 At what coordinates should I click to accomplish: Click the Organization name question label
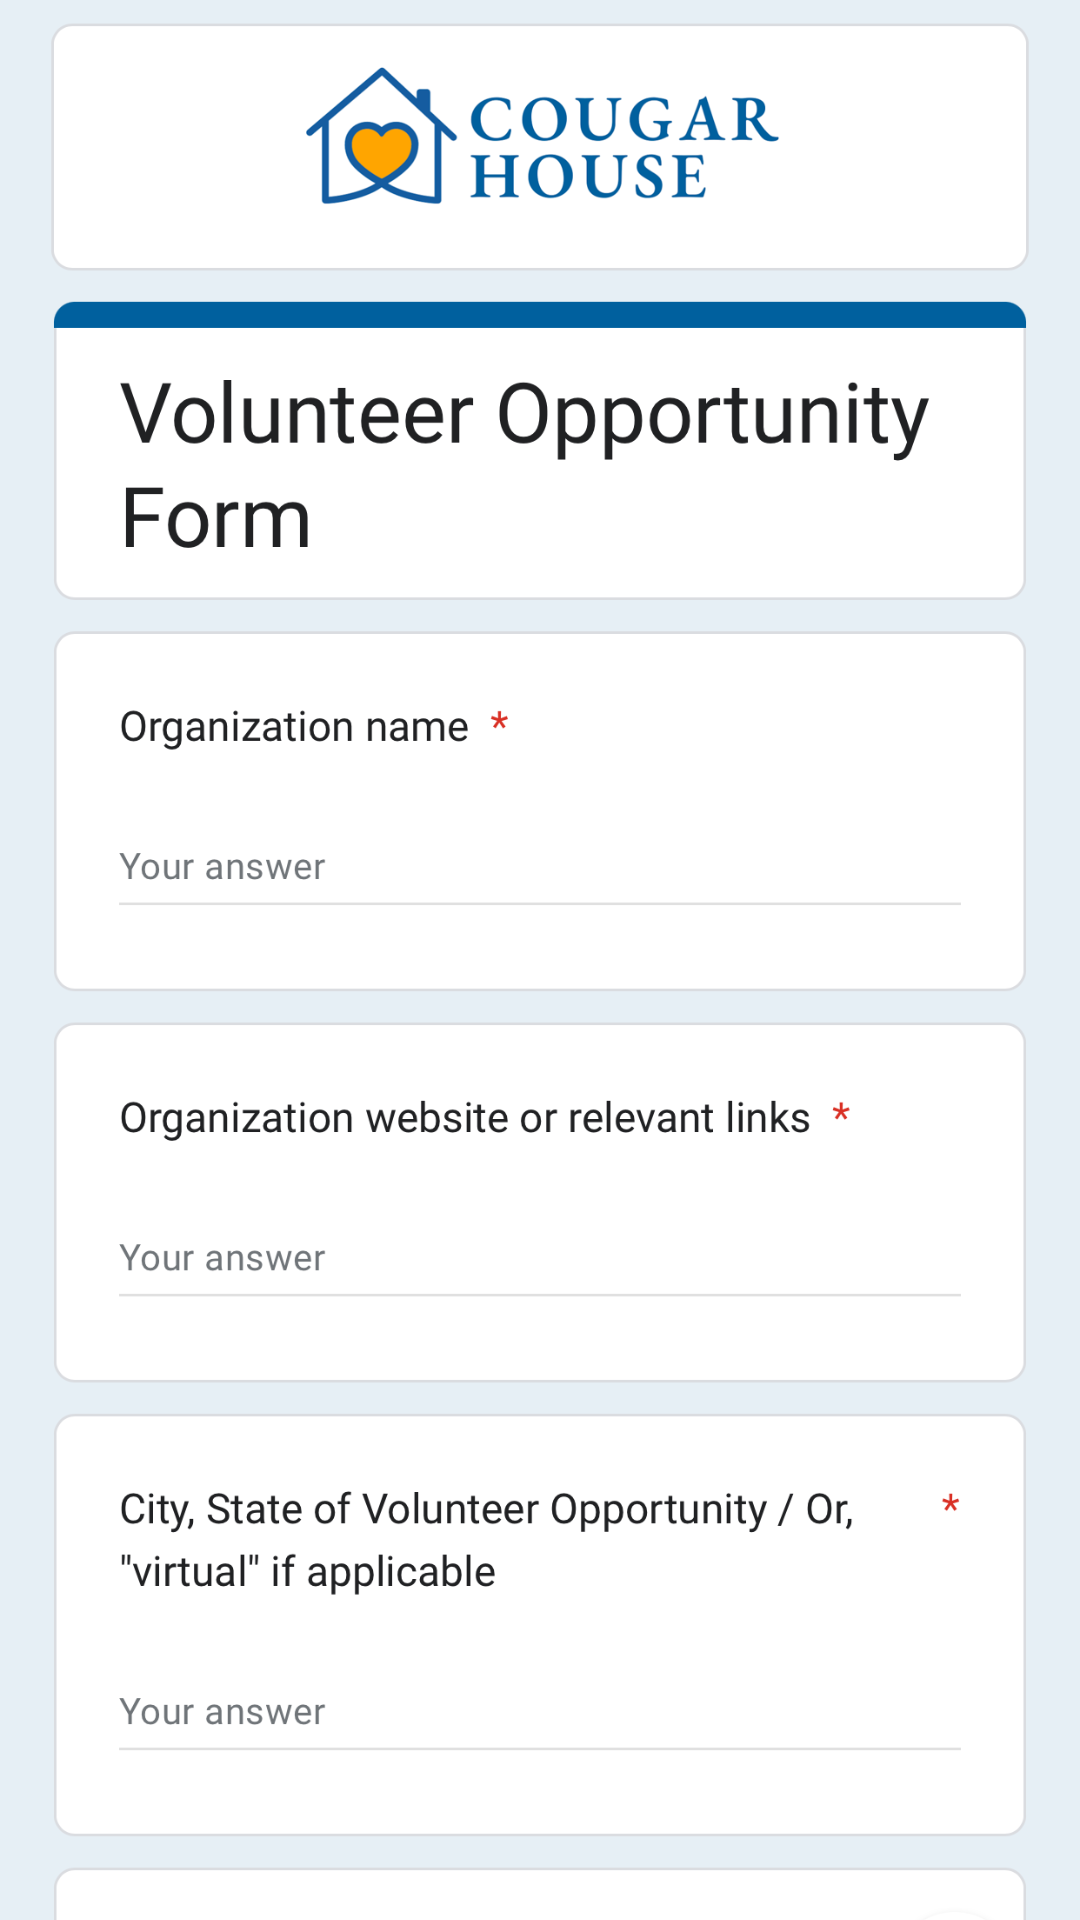294,727
